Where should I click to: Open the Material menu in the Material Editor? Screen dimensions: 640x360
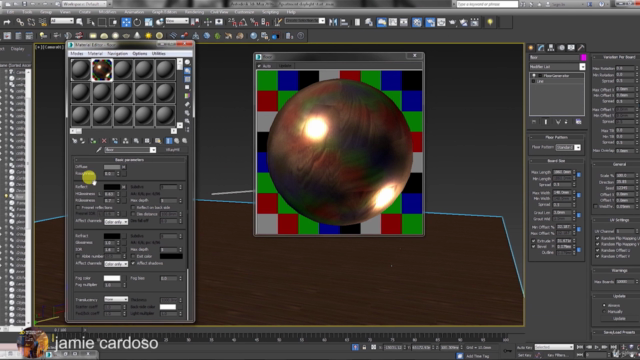click(x=95, y=53)
